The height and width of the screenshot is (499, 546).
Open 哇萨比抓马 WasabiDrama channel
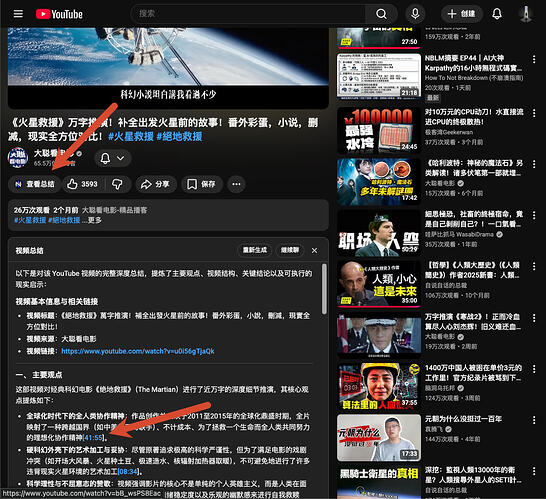coord(459,234)
